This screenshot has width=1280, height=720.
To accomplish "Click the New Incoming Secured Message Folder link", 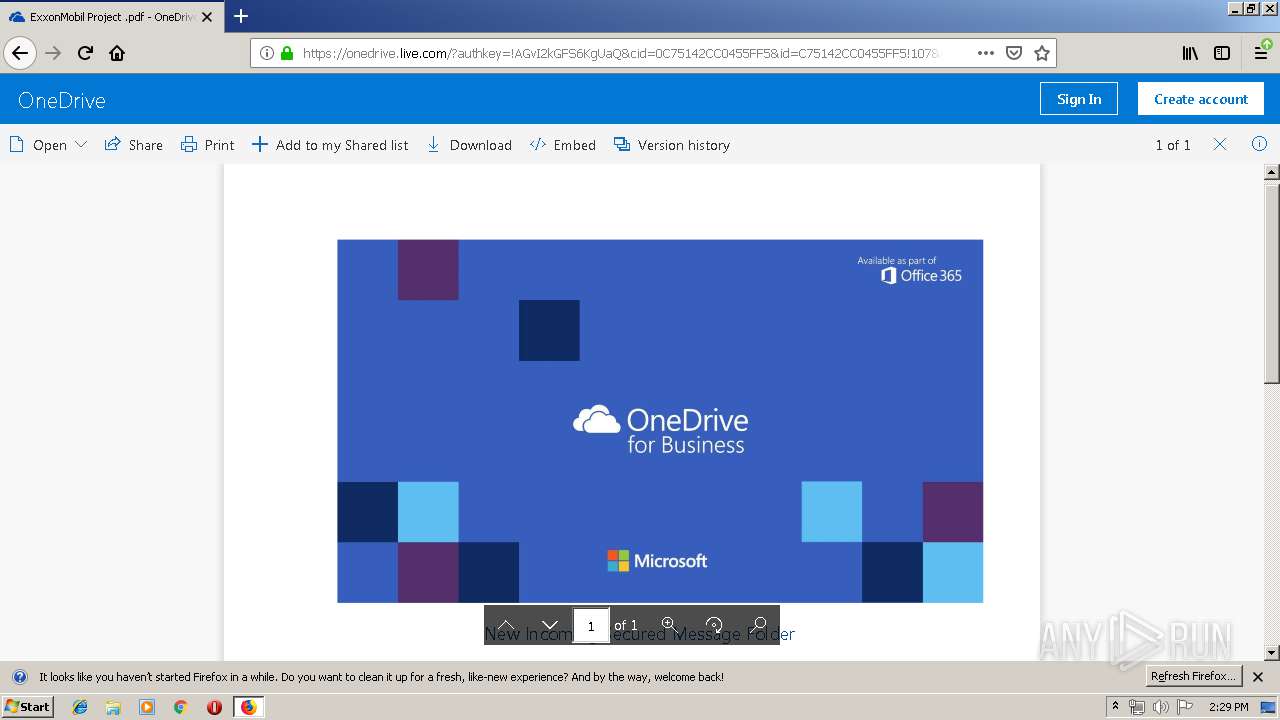I will click(639, 634).
